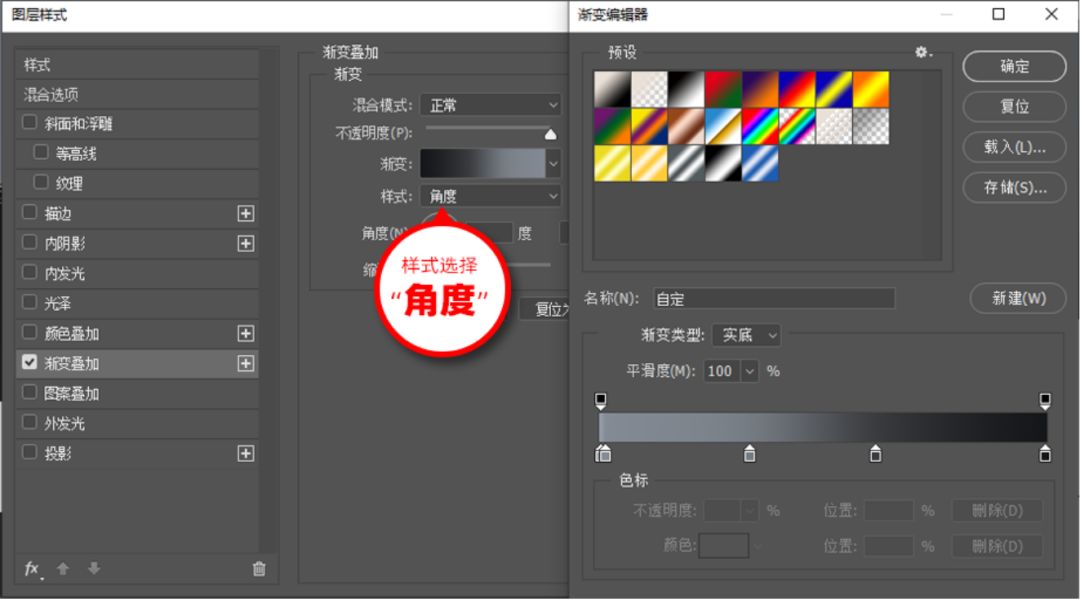The height and width of the screenshot is (599, 1080).
Task: Click the fx effects icon at panel bottom
Action: click(x=32, y=569)
